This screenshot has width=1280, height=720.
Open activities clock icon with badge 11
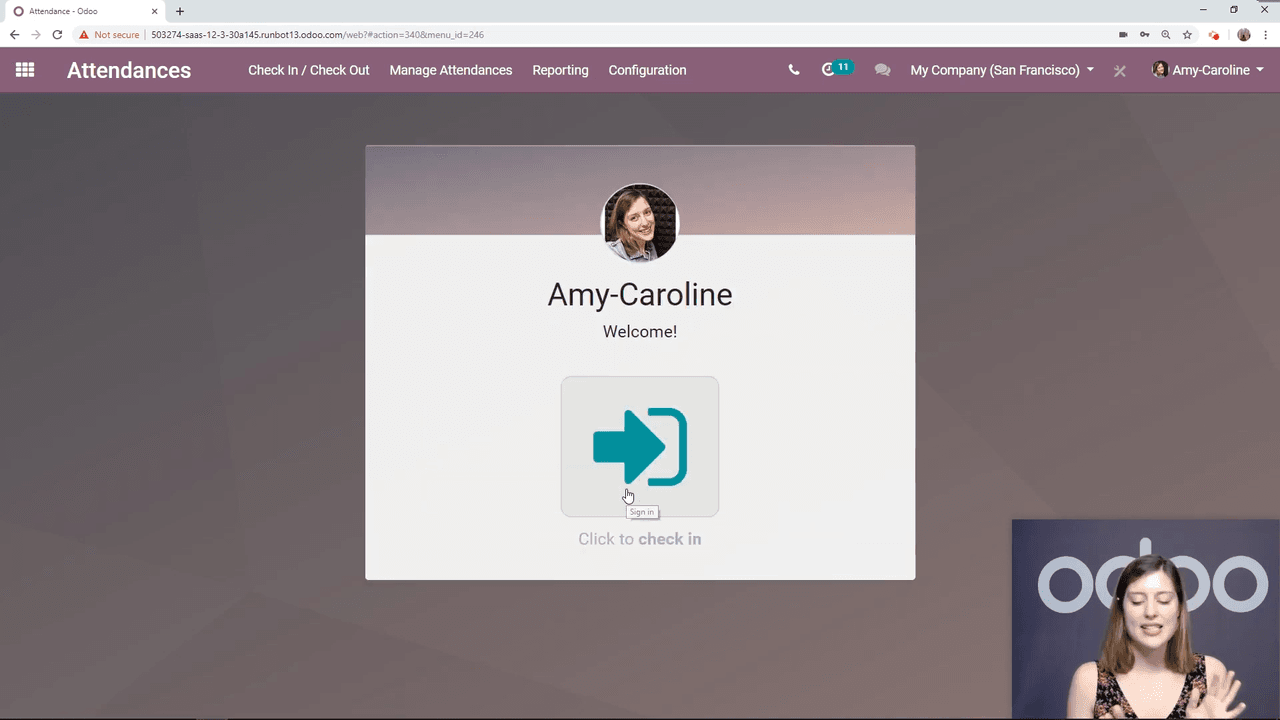pos(828,70)
